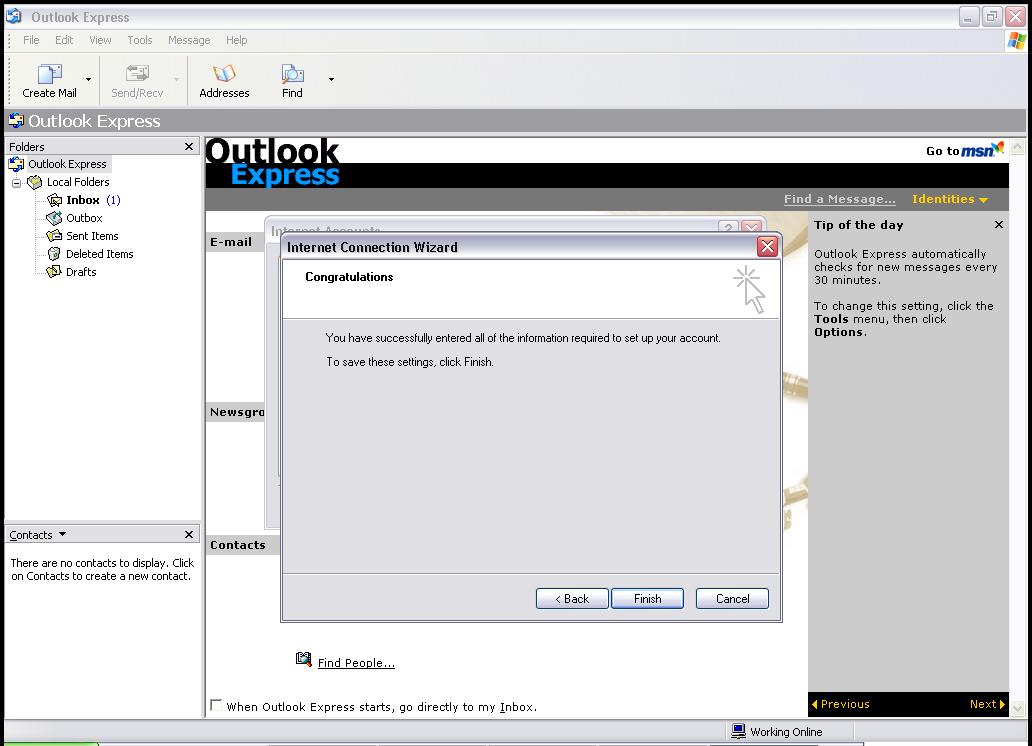Show the Next tip of the day
Viewport: 1032px width, 746px height.
pos(987,704)
